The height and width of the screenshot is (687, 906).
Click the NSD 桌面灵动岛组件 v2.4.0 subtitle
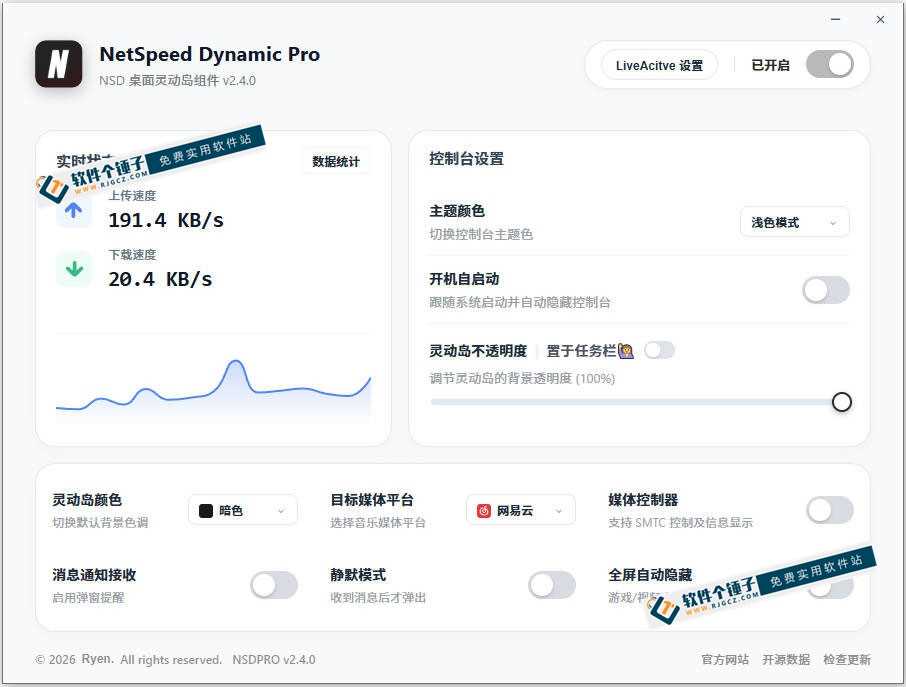click(x=177, y=80)
